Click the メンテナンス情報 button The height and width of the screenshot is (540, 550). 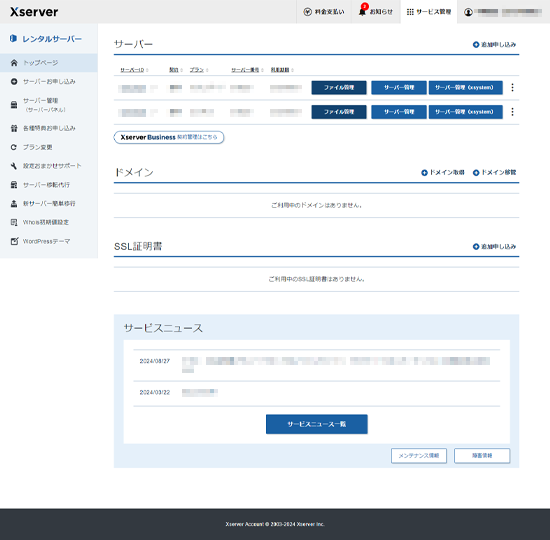click(x=419, y=456)
